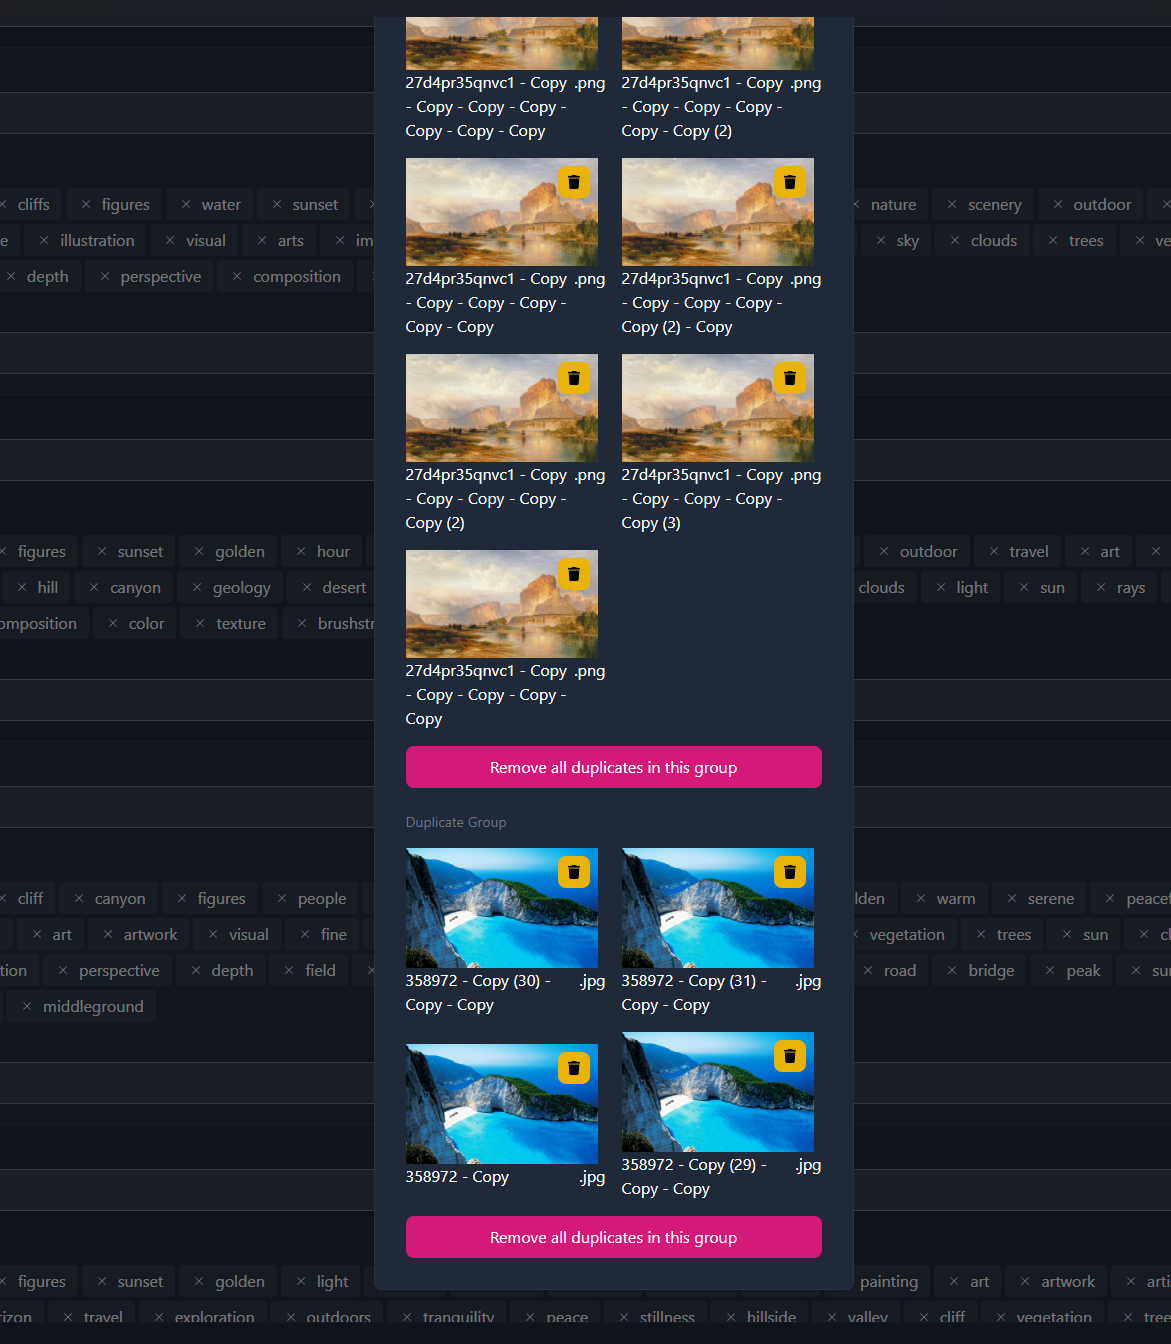Click the 'Duplicate Group' heading above the beach images
The height and width of the screenshot is (1344, 1171).
456,822
